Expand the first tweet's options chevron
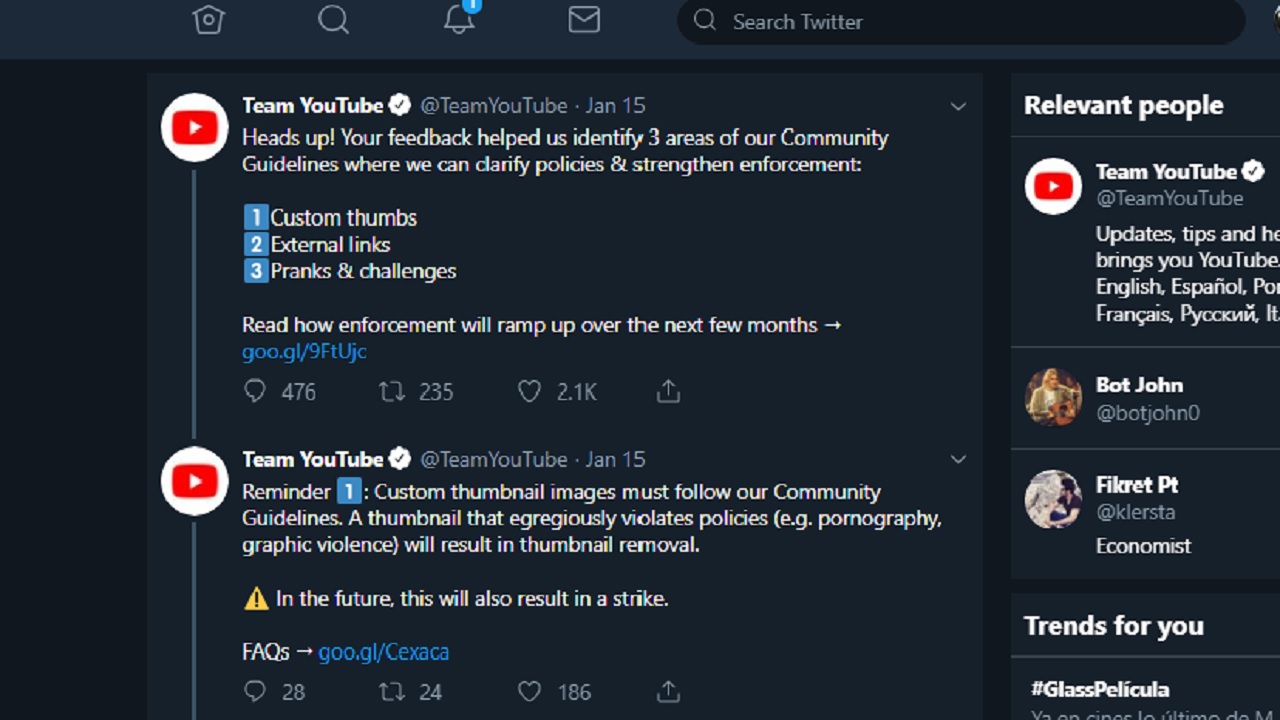Viewport: 1280px width, 720px height. 958,106
